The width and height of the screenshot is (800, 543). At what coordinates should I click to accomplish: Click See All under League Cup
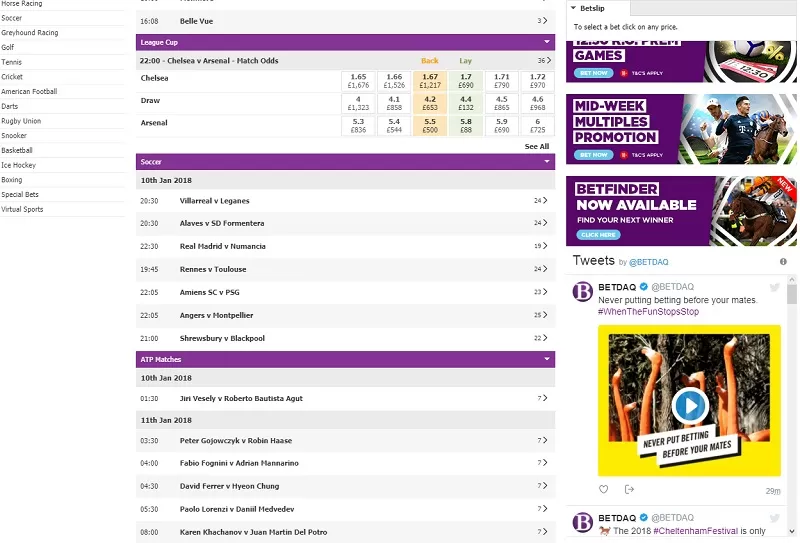tap(537, 146)
